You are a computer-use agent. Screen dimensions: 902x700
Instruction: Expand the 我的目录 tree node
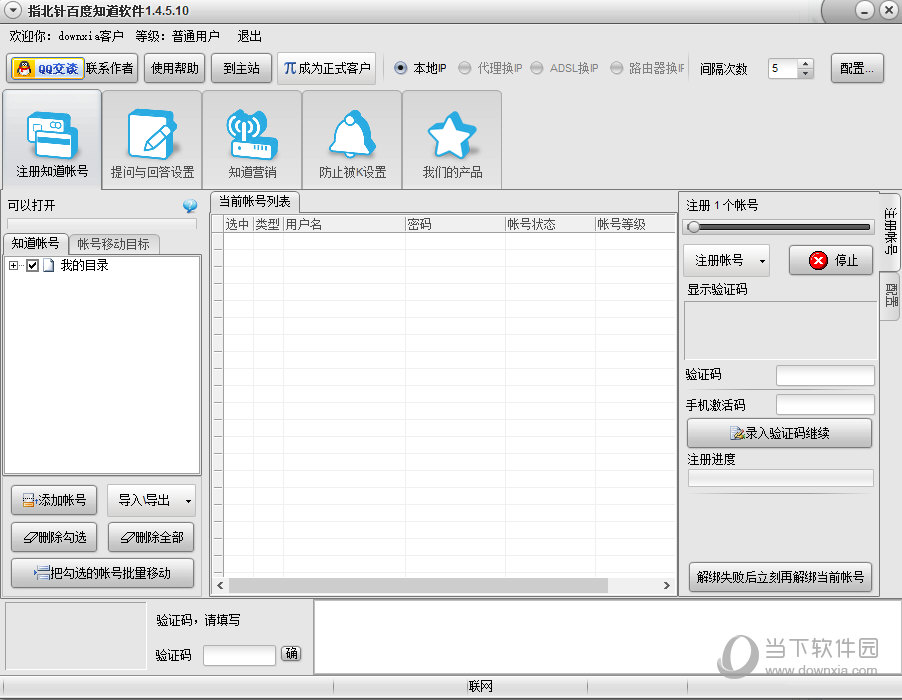point(13,265)
